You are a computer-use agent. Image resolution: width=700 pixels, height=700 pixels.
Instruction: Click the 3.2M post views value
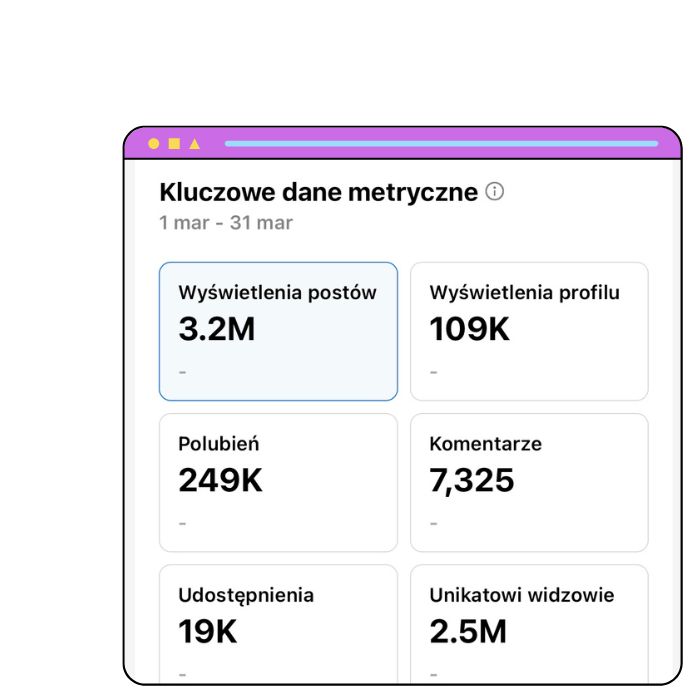point(217,329)
